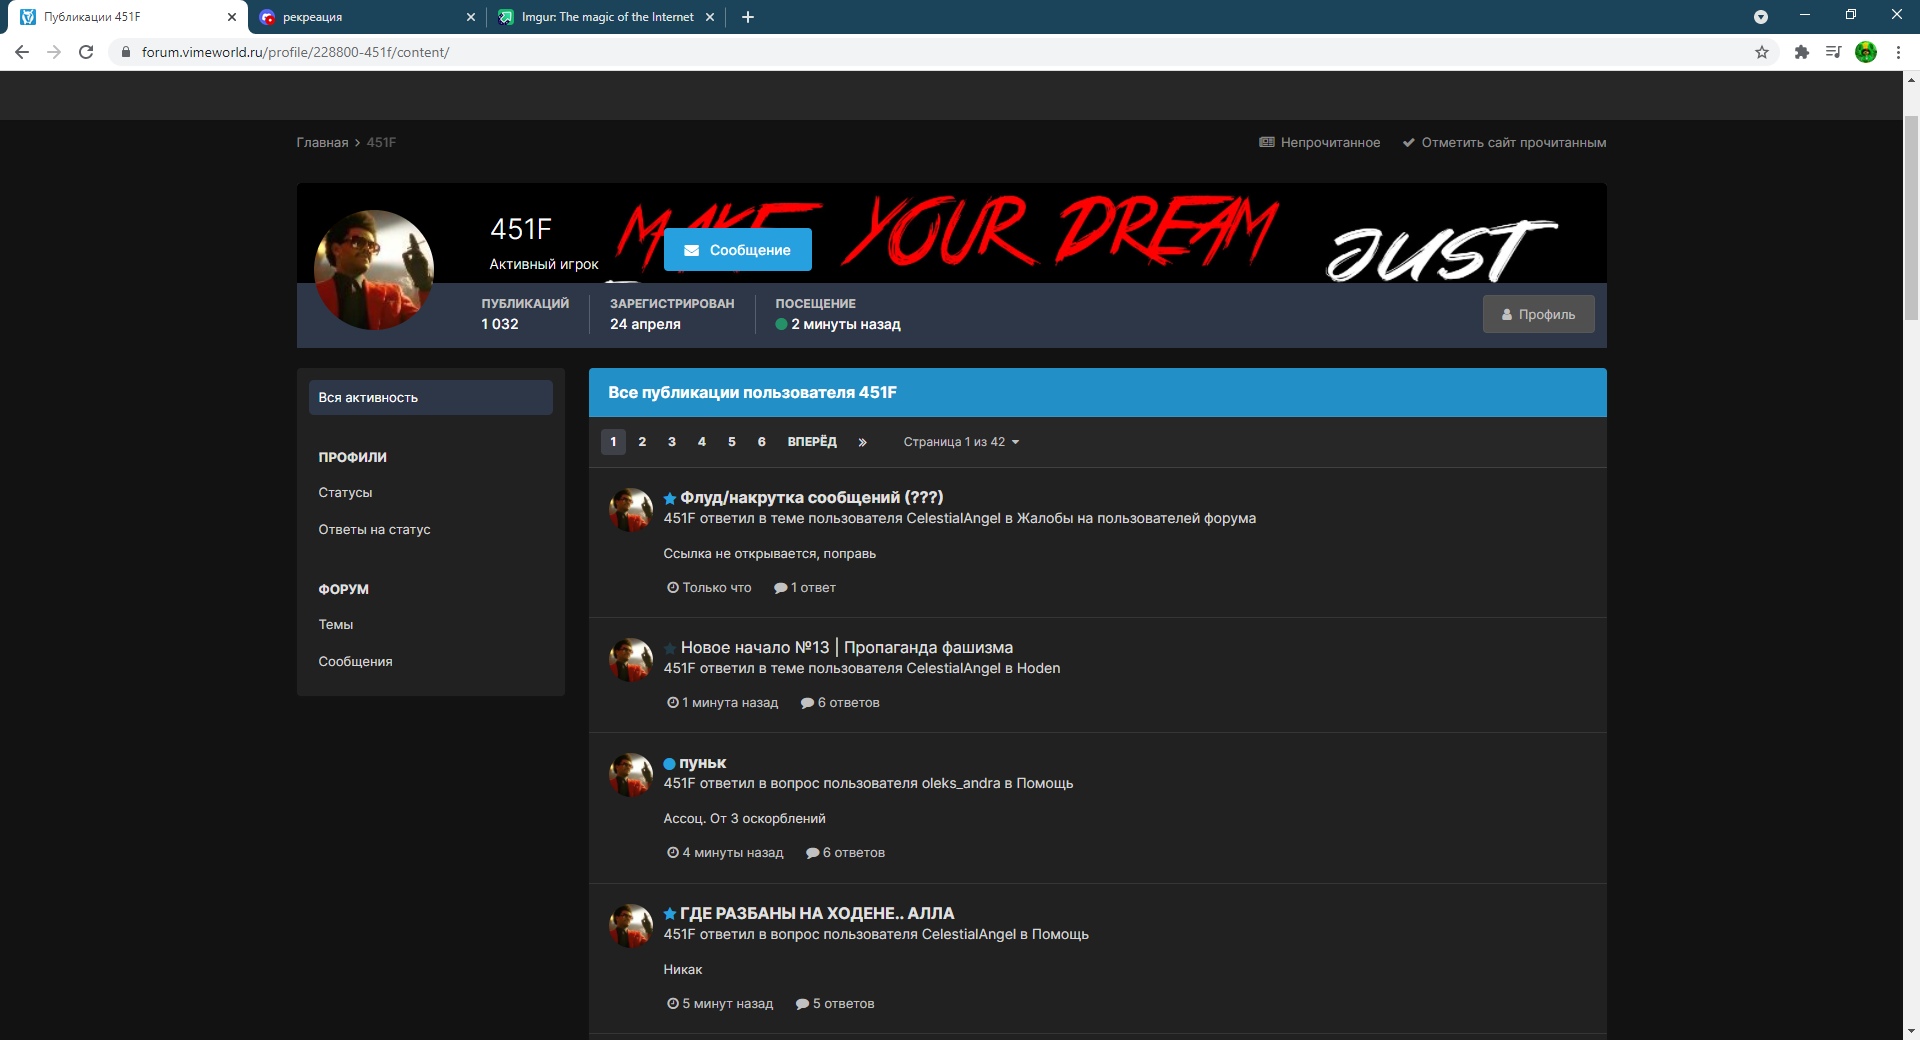Select Сообщения in the forum sidebar
Image resolution: width=1920 pixels, height=1040 pixels.
pyautogui.click(x=355, y=661)
